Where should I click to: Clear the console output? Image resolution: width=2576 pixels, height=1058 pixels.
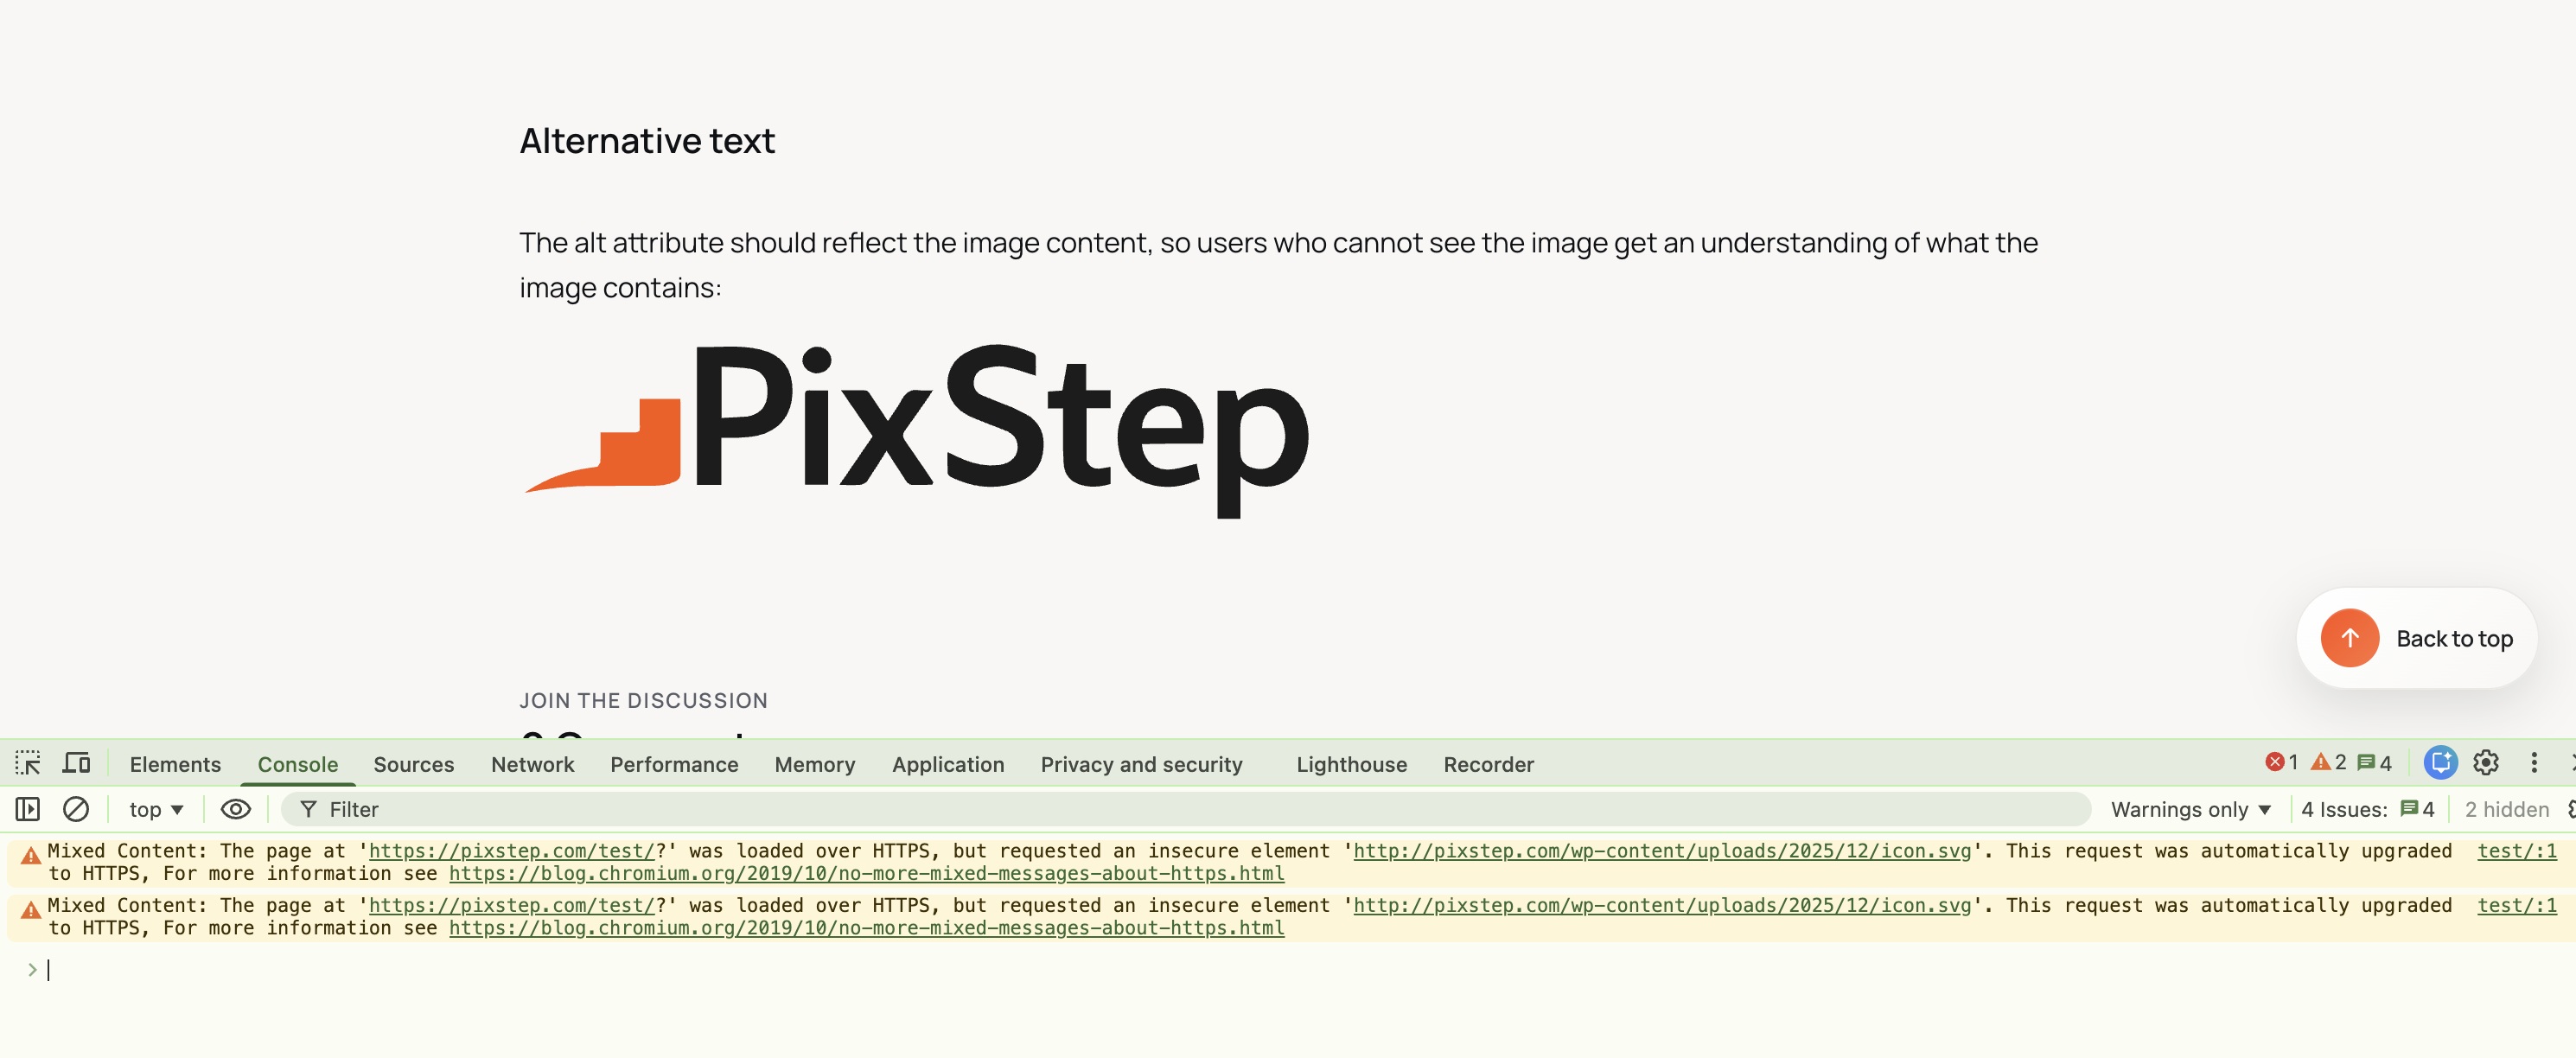click(76, 809)
